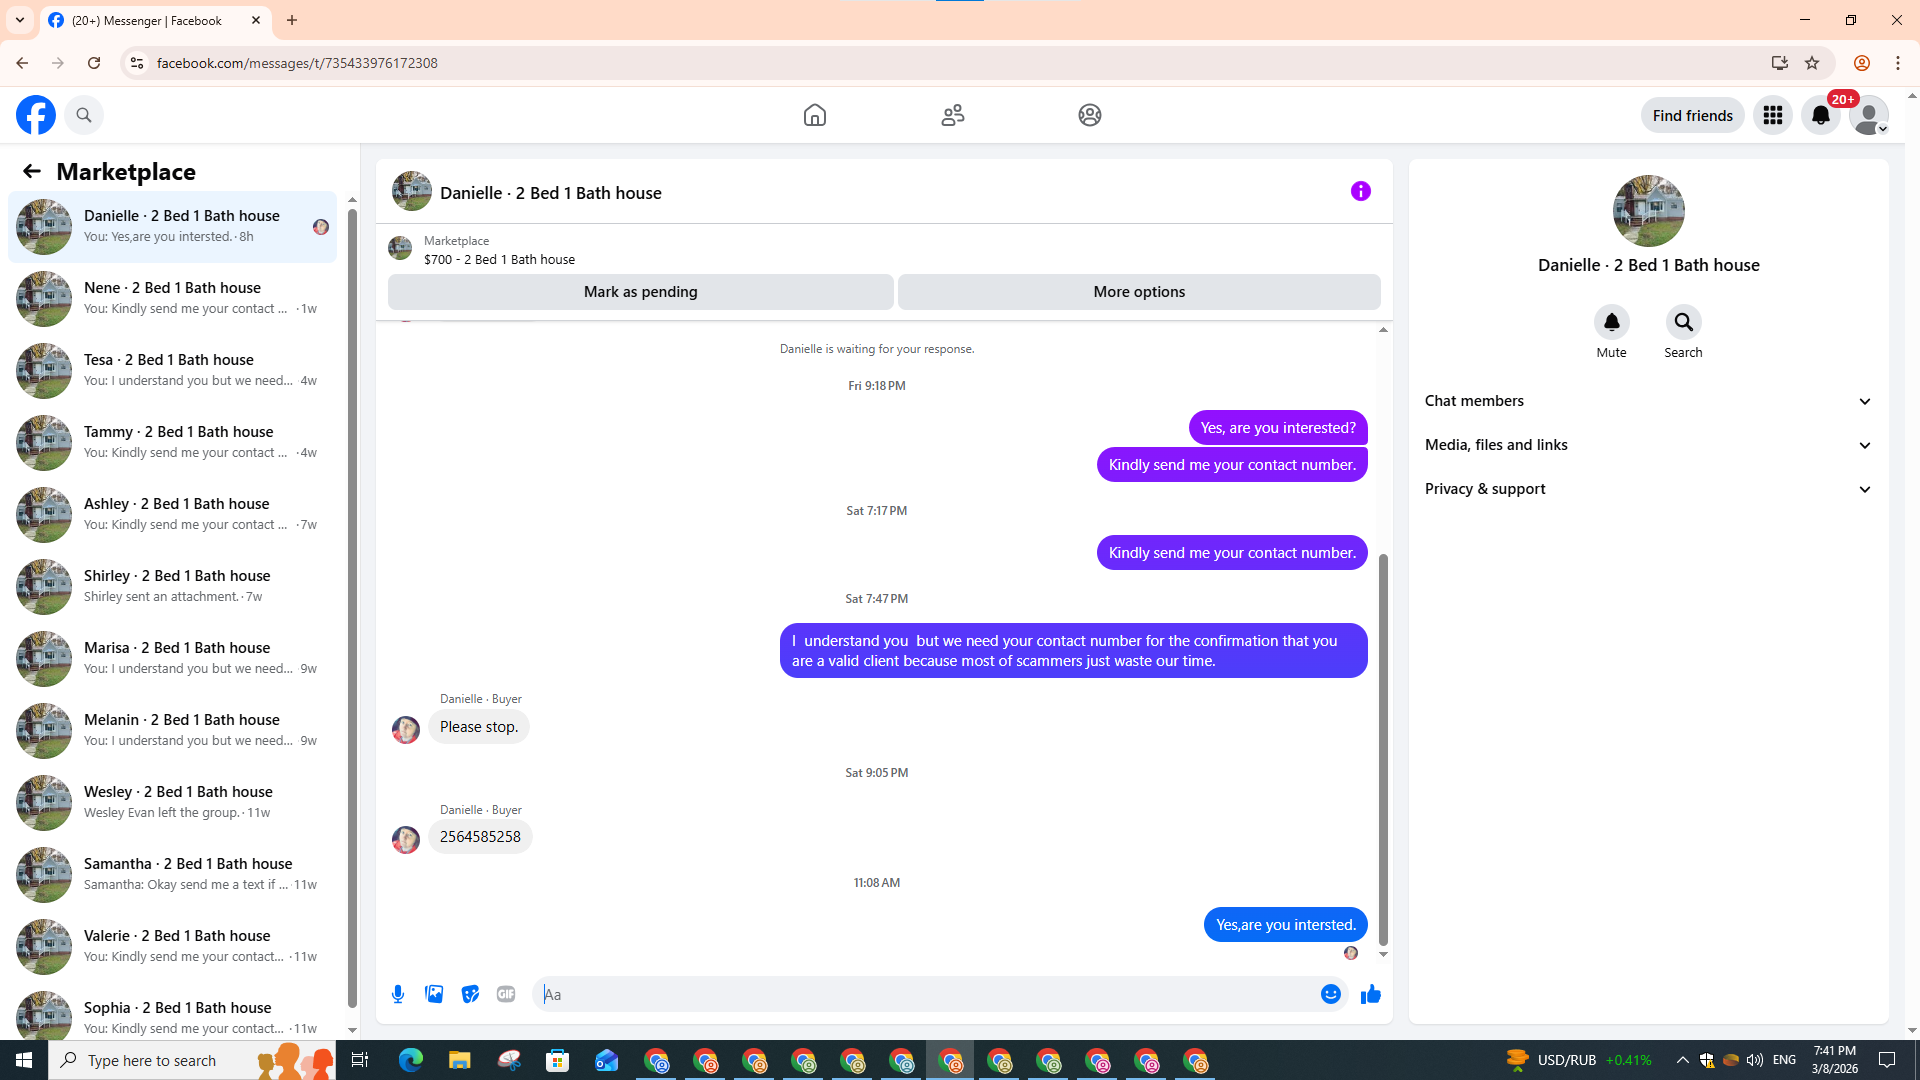The image size is (1920, 1080).
Task: Open the sticker picker icon
Action: tap(470, 994)
